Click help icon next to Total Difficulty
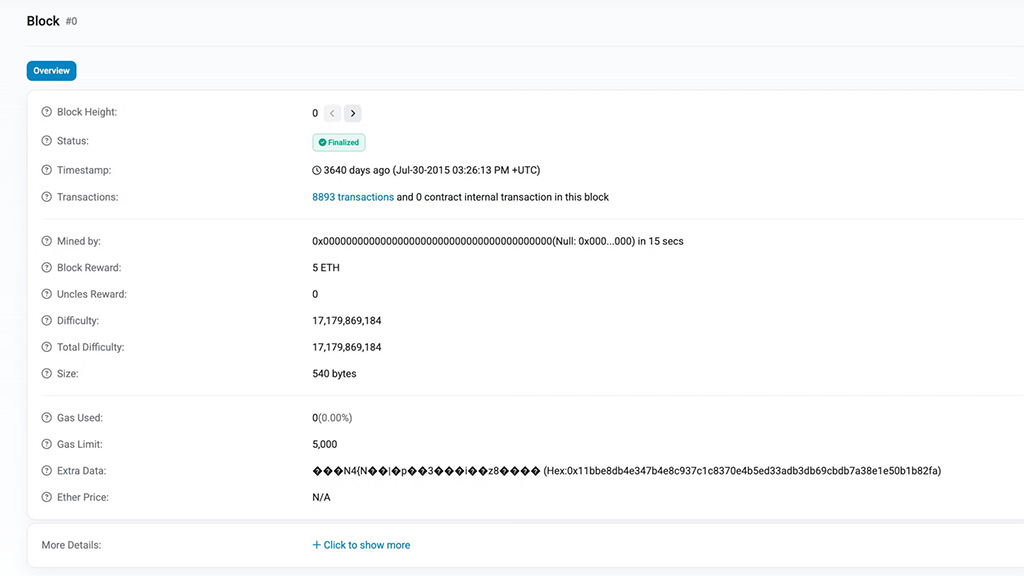This screenshot has height=576, width=1024. tap(47, 348)
